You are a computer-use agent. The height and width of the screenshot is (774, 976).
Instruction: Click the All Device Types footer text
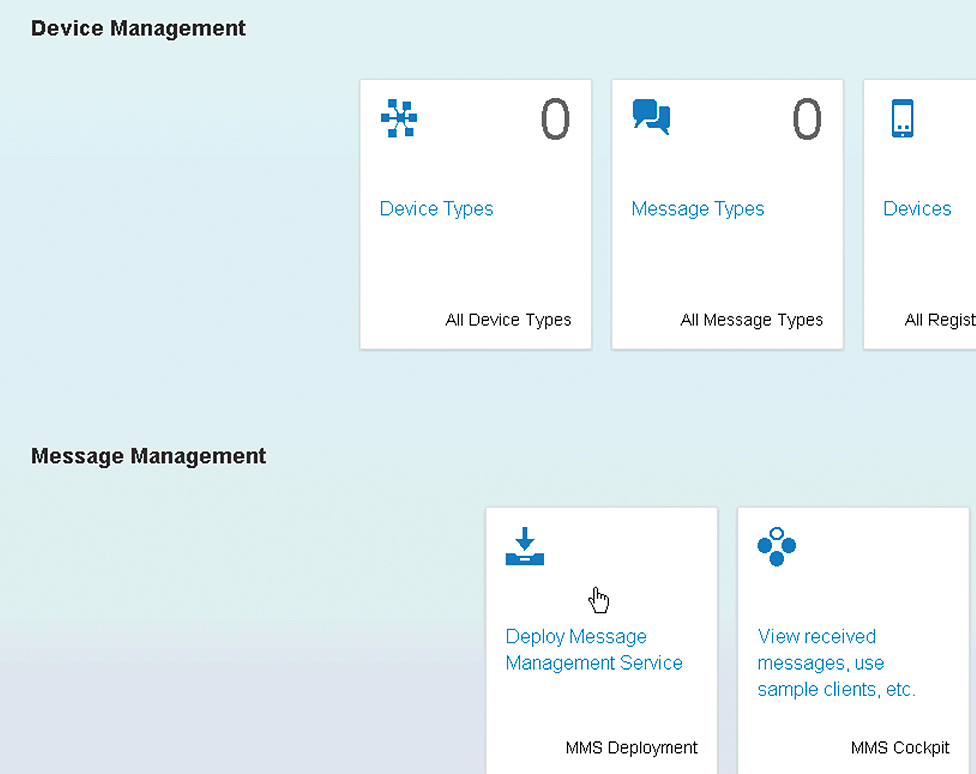tap(508, 320)
